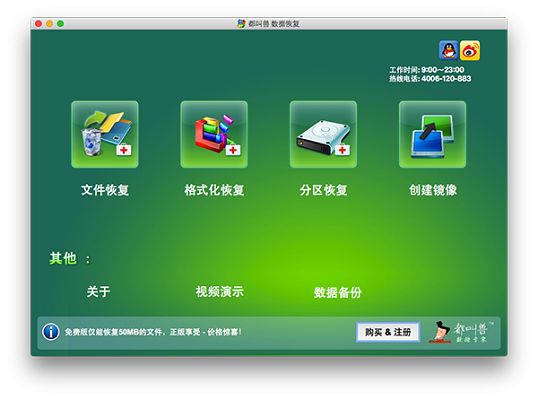
Task: Open the 分区恢复 partition recovery icon
Action: (323, 134)
